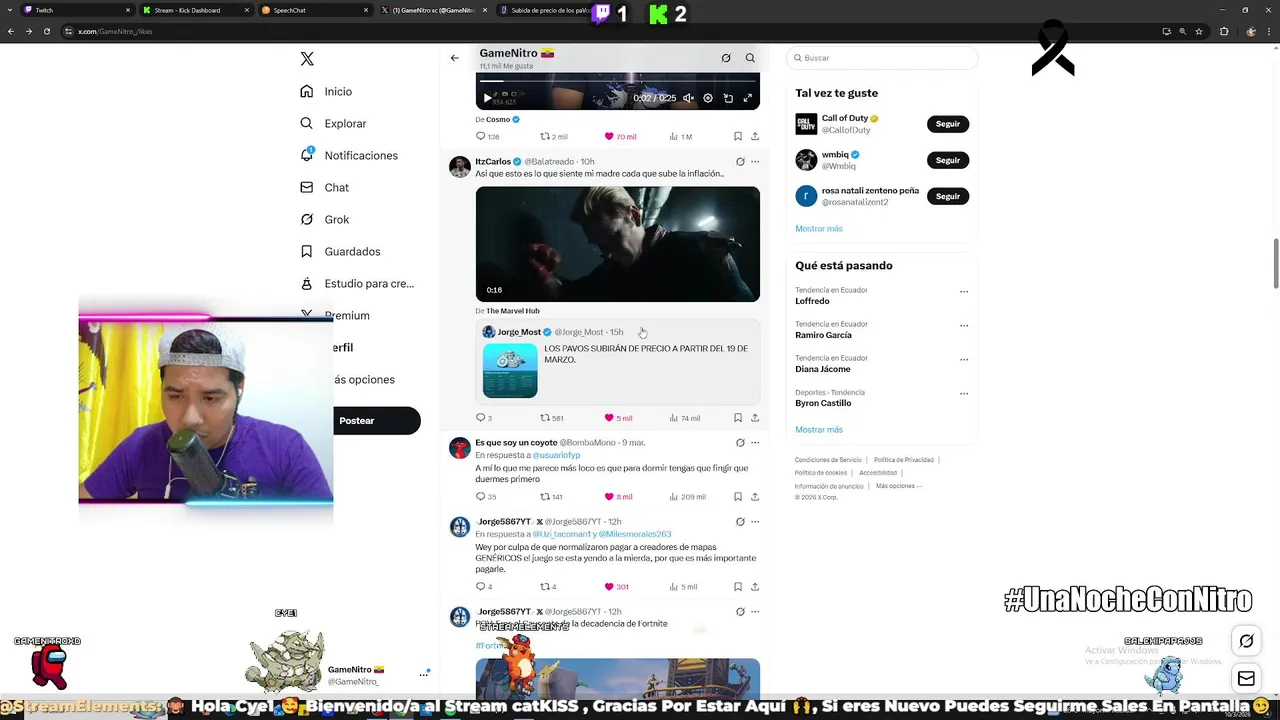Unlike the post with 70 mil likes

click(620, 136)
